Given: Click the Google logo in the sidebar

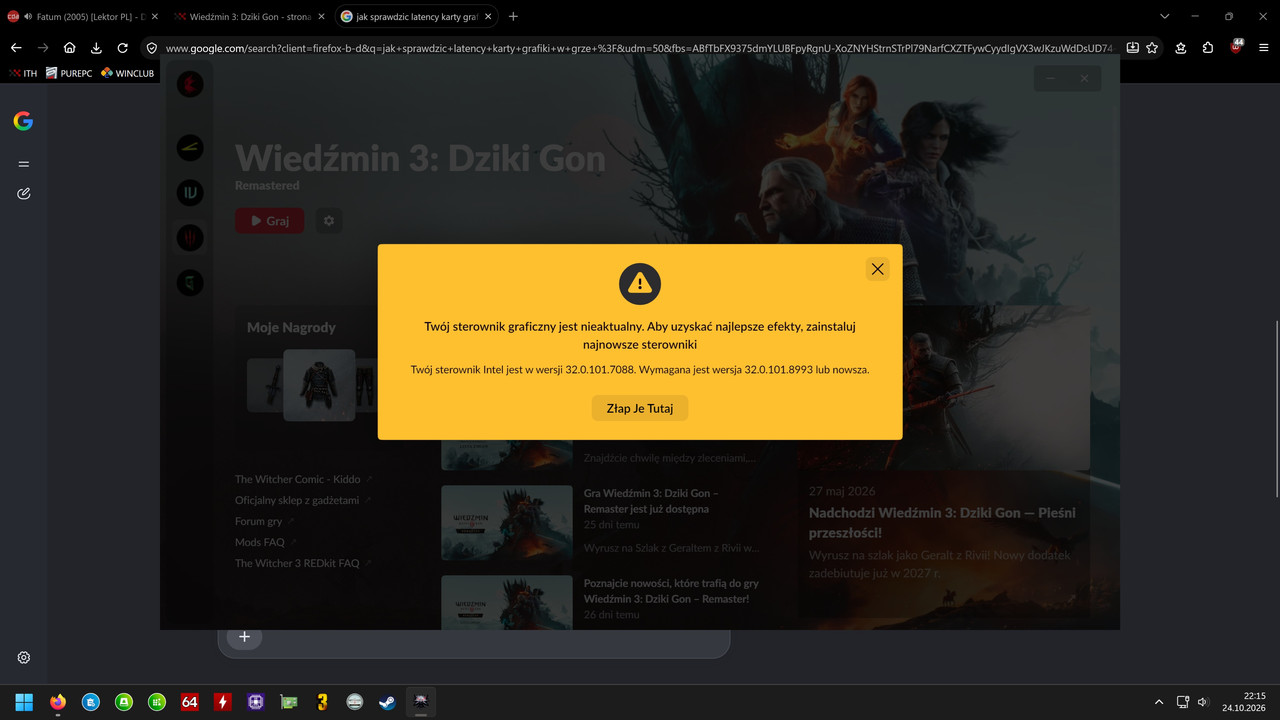Looking at the screenshot, I should tap(23, 121).
